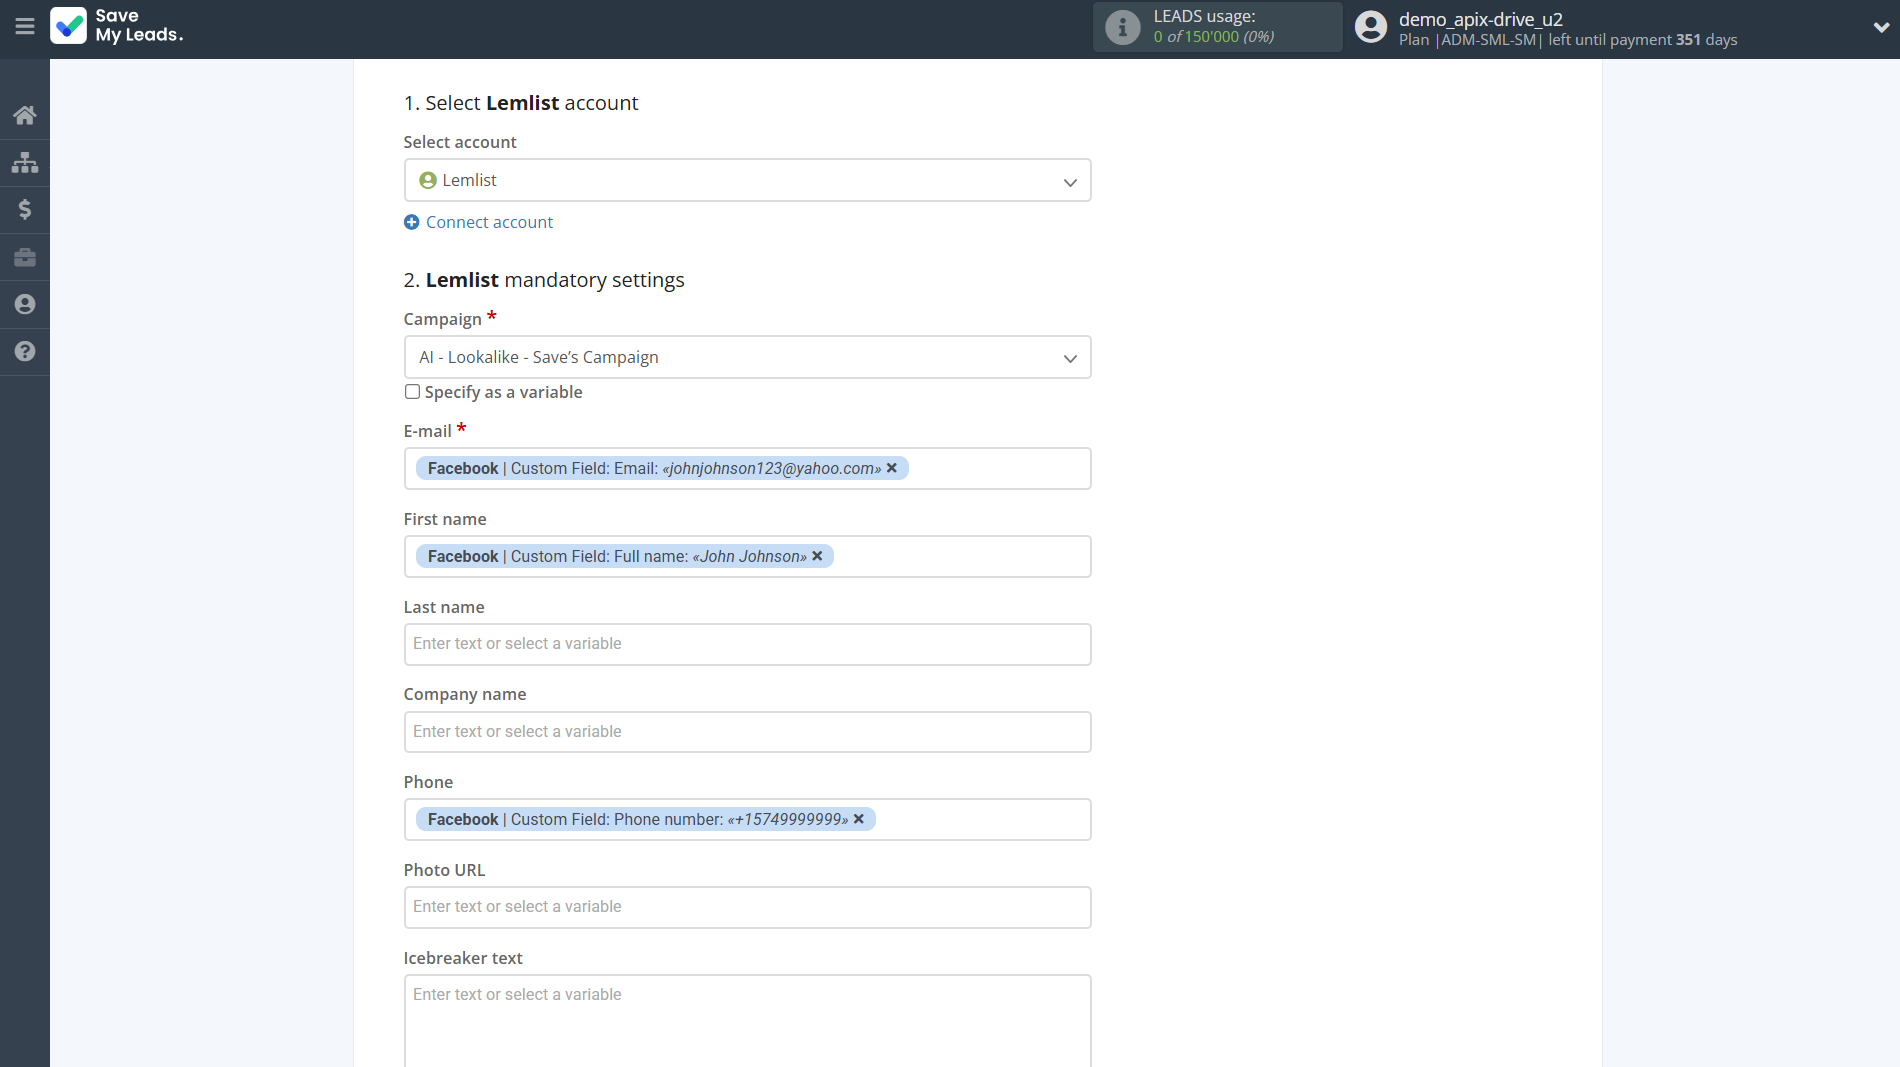Open the billing dollar sidebar icon
The height and width of the screenshot is (1067, 1900).
coord(25,209)
